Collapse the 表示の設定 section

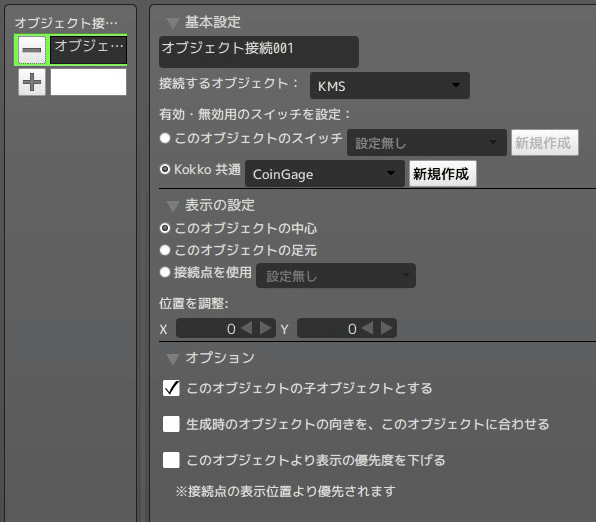coord(173,206)
